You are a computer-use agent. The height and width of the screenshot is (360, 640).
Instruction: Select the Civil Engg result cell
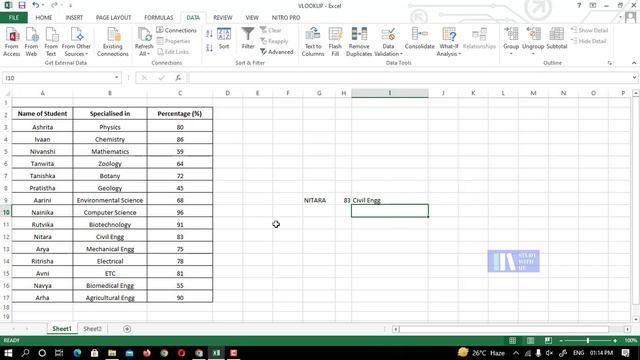click(x=390, y=200)
